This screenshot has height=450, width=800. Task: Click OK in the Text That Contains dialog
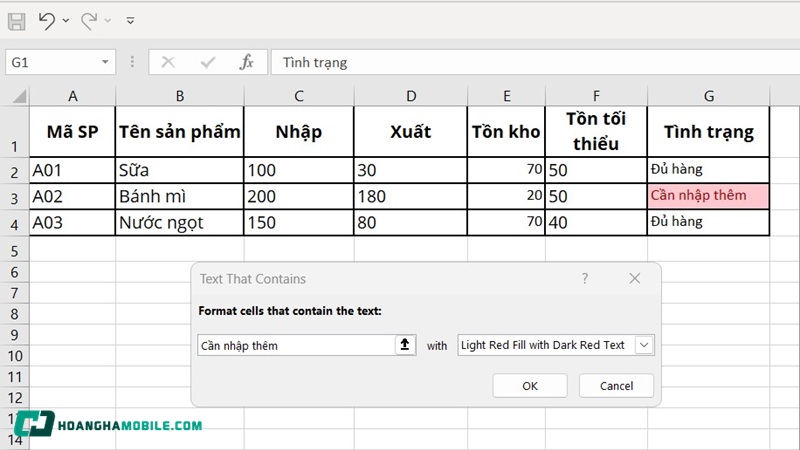pyautogui.click(x=530, y=386)
